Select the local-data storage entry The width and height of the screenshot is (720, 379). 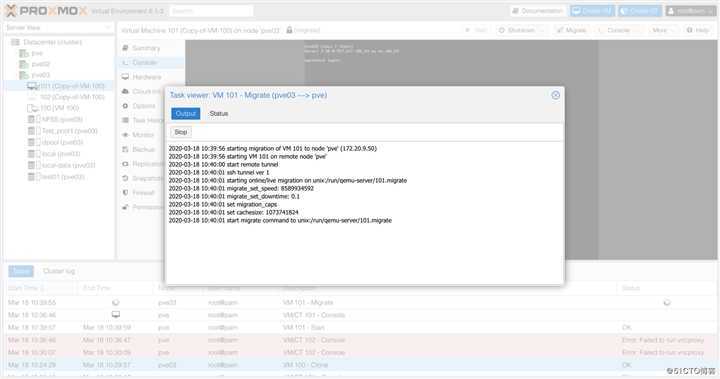[x=62, y=165]
